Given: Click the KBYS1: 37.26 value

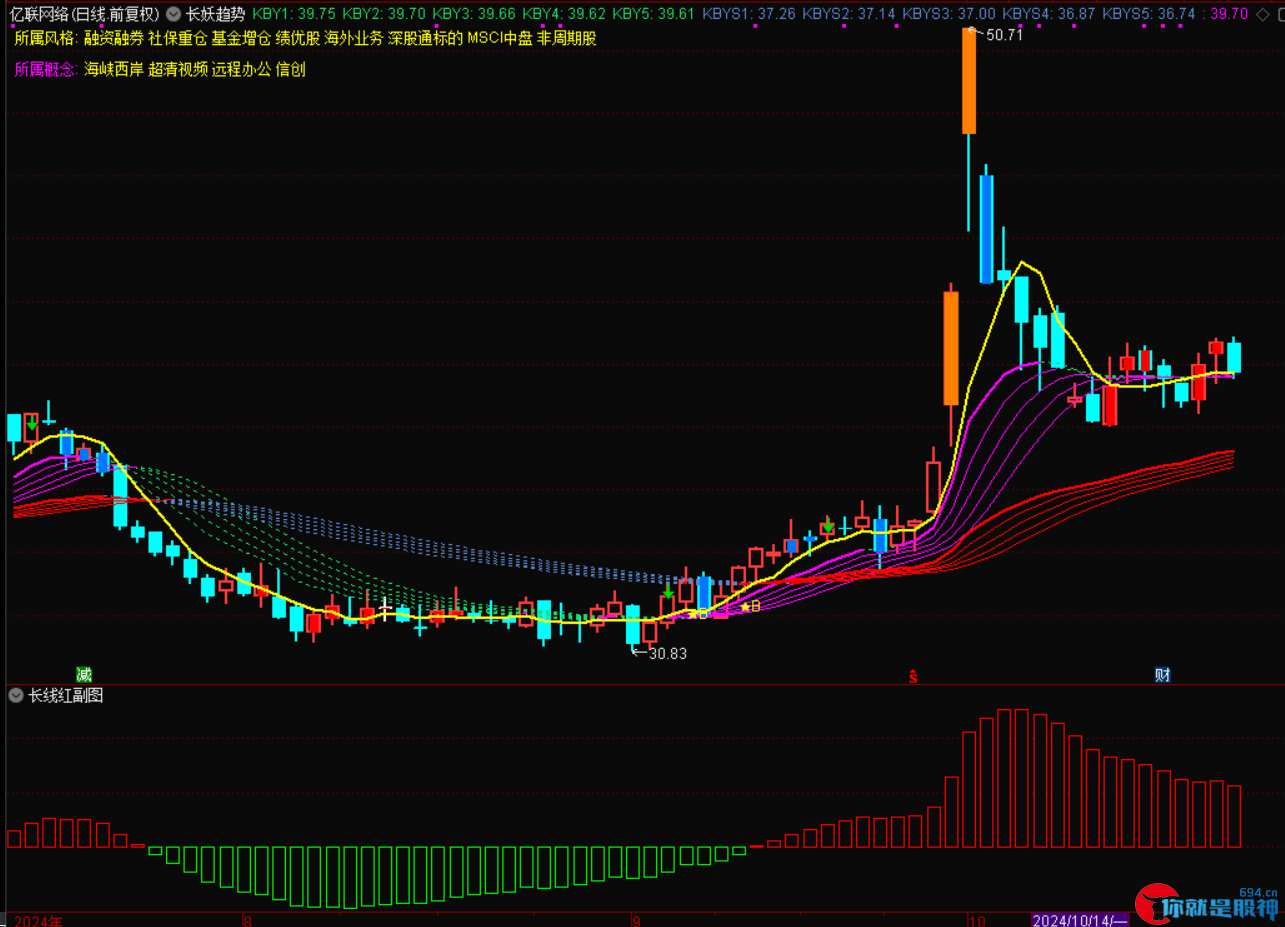Looking at the screenshot, I should 749,14.
